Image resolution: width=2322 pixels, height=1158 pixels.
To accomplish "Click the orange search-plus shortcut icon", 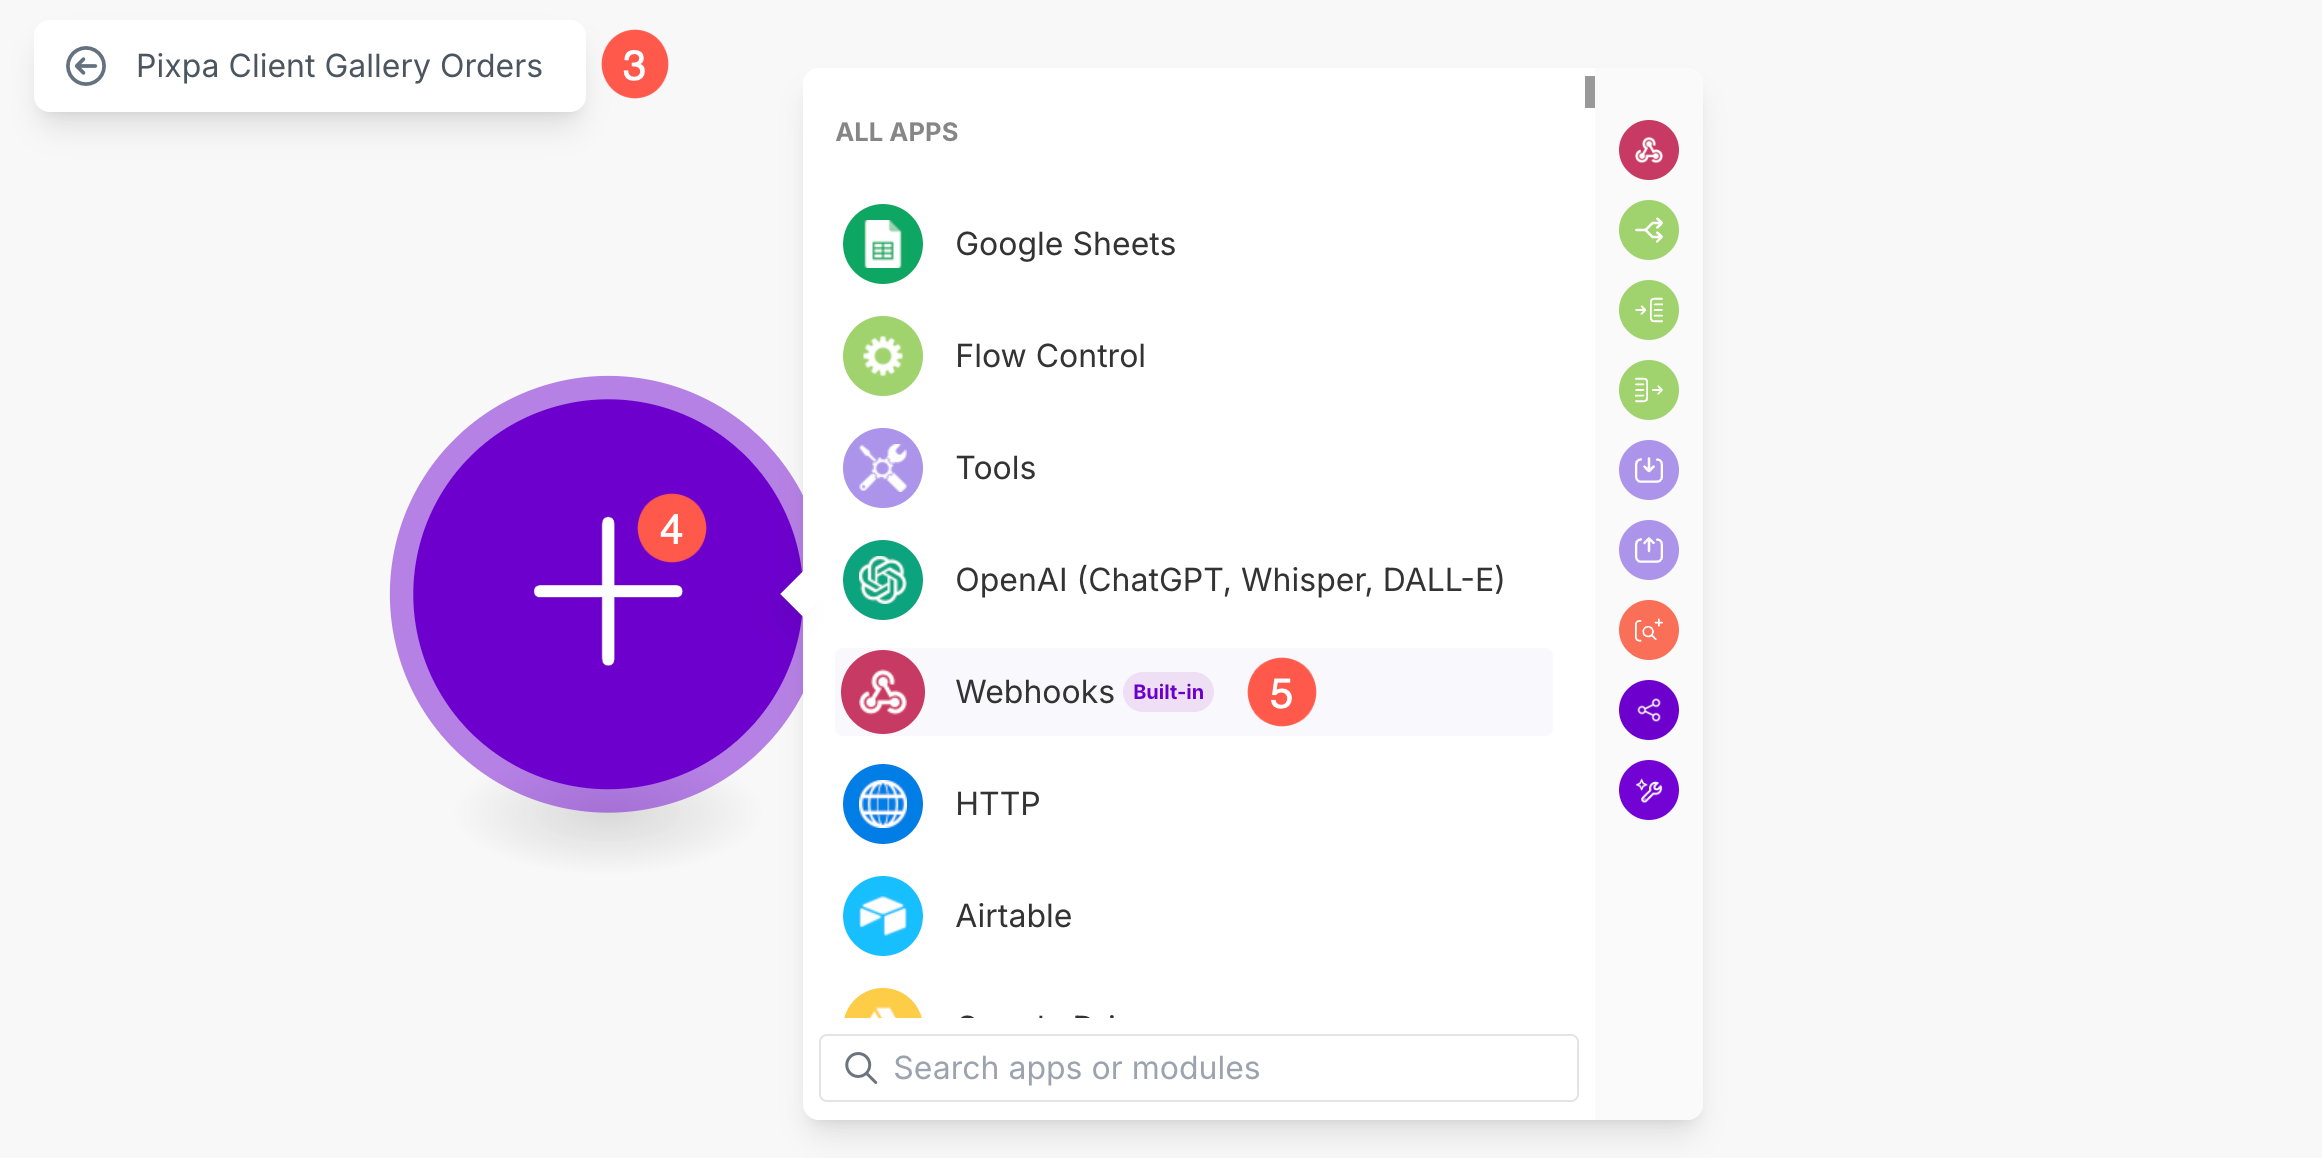I will click(1648, 630).
